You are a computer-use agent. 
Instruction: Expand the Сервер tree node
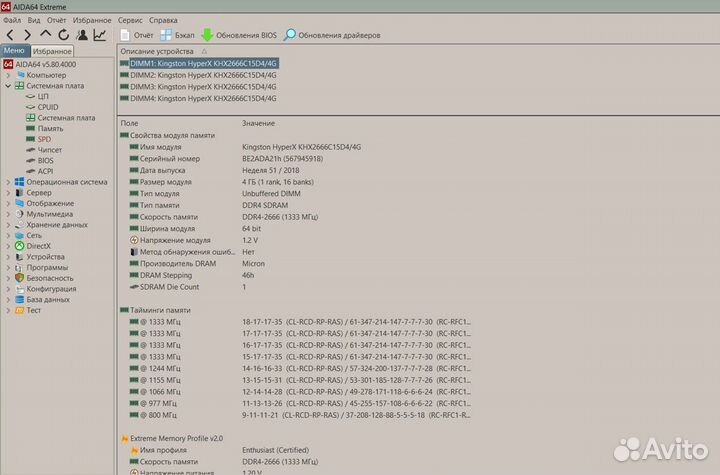tap(8, 192)
